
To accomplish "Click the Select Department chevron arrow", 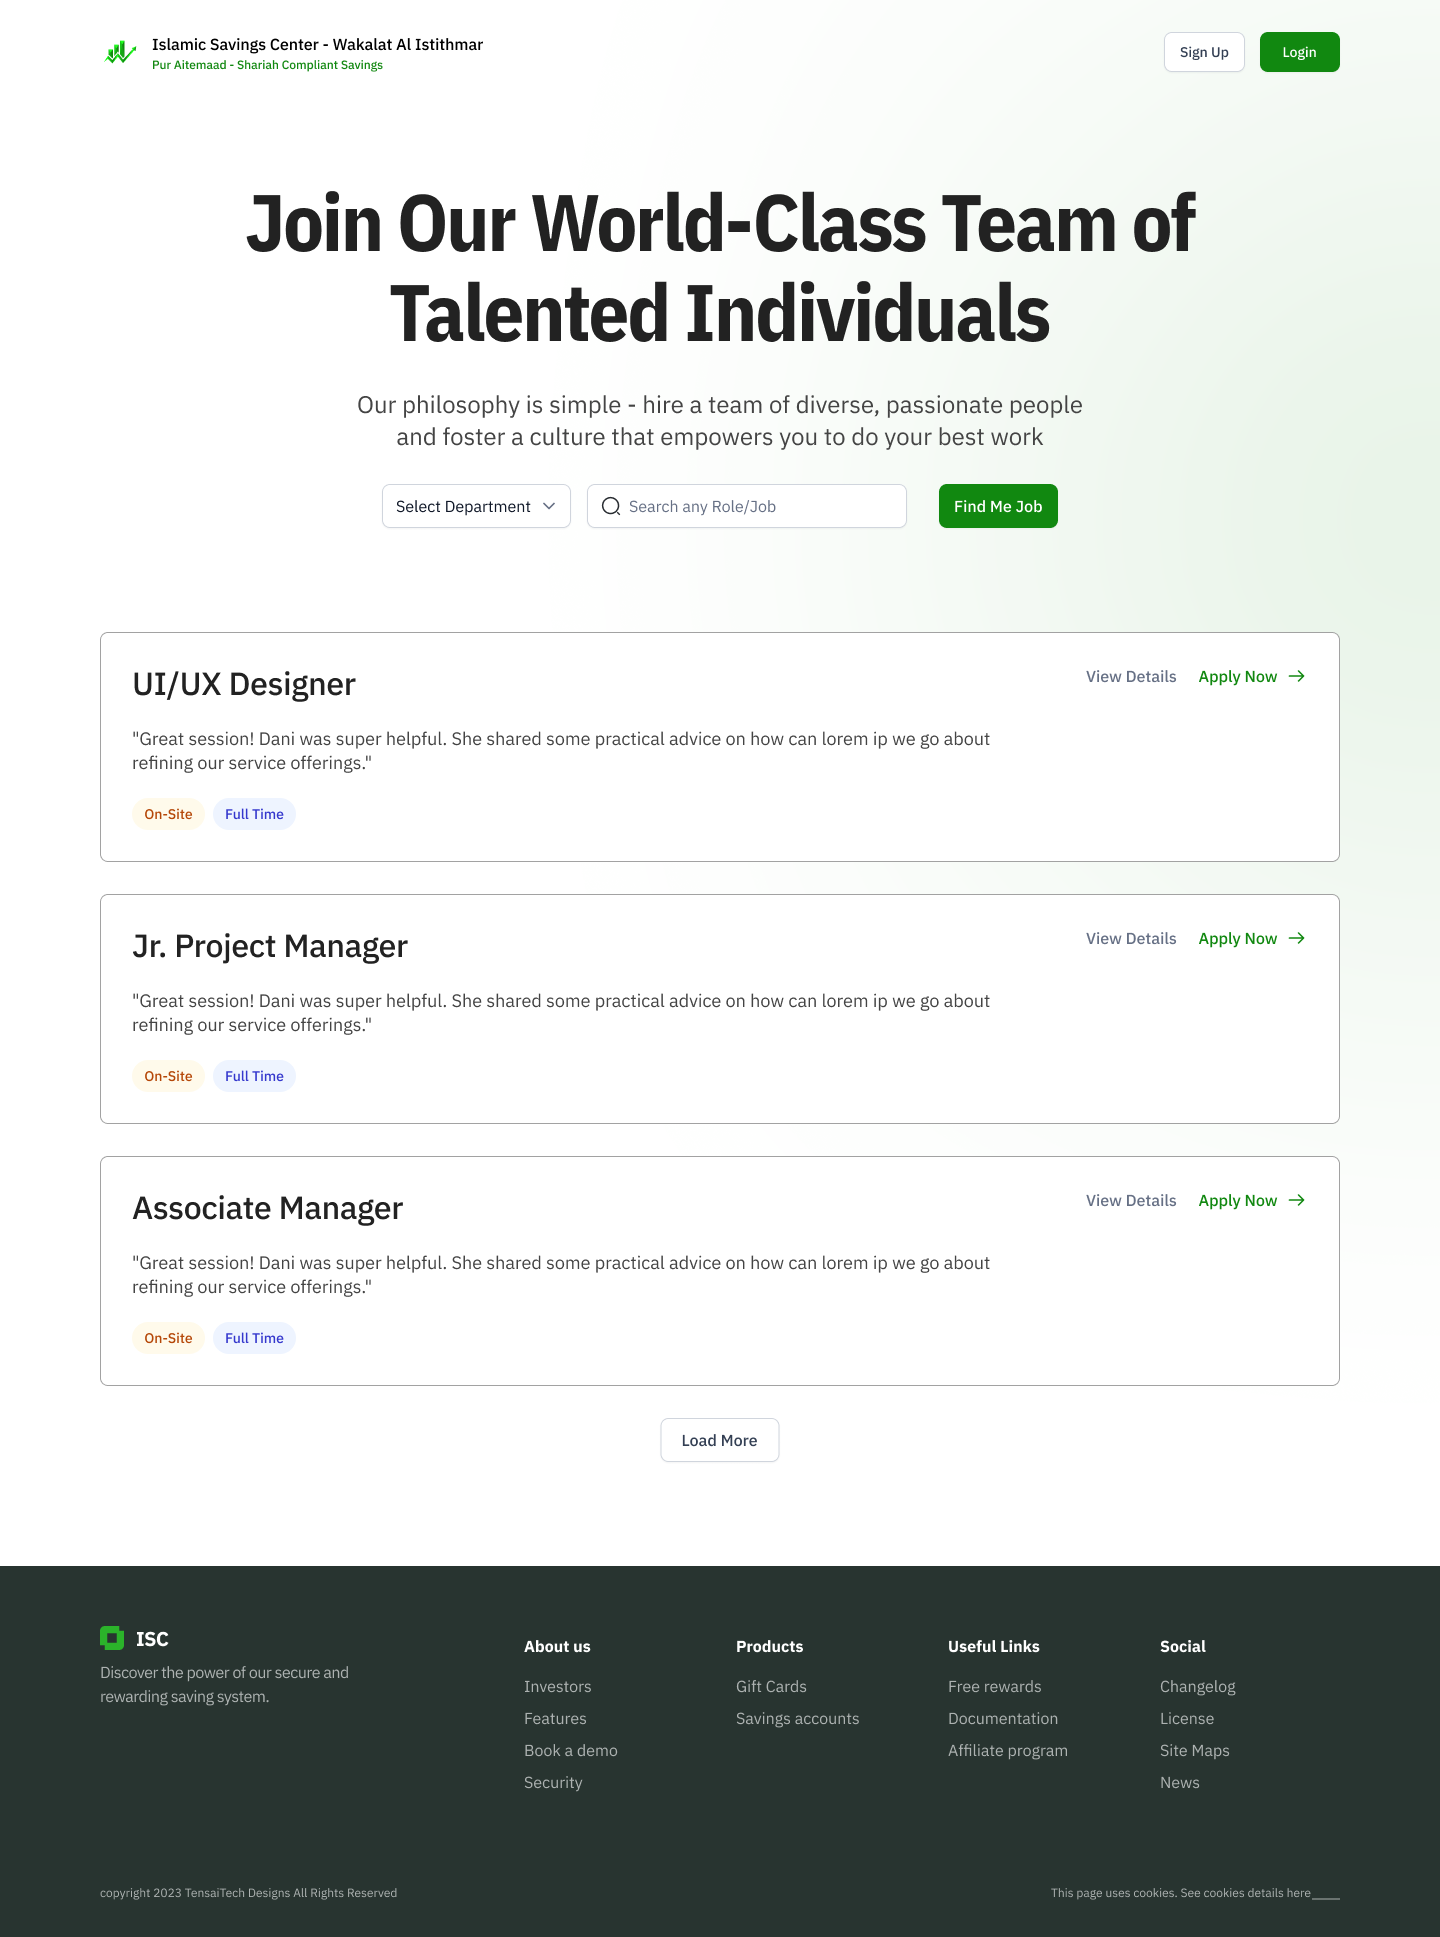I will (x=549, y=507).
